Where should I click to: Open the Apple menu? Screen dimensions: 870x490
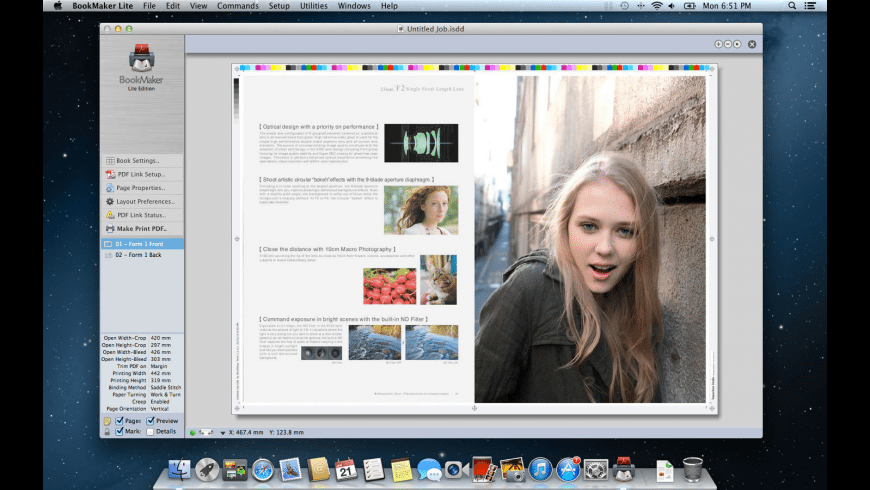58,6
